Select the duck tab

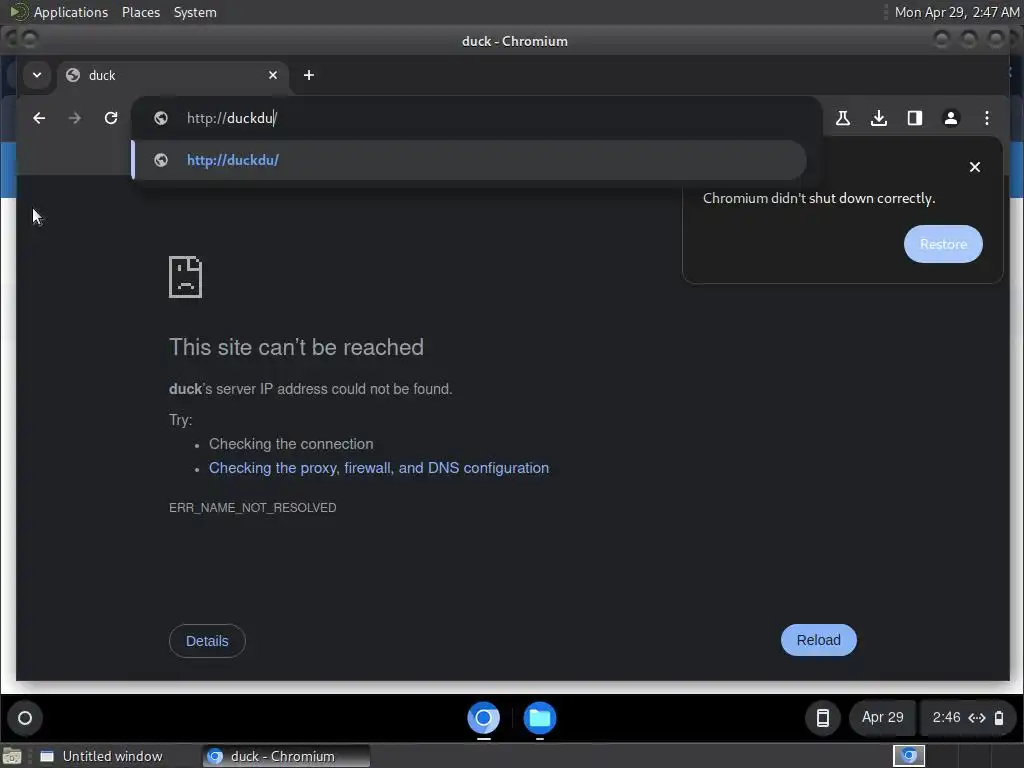tap(172, 75)
